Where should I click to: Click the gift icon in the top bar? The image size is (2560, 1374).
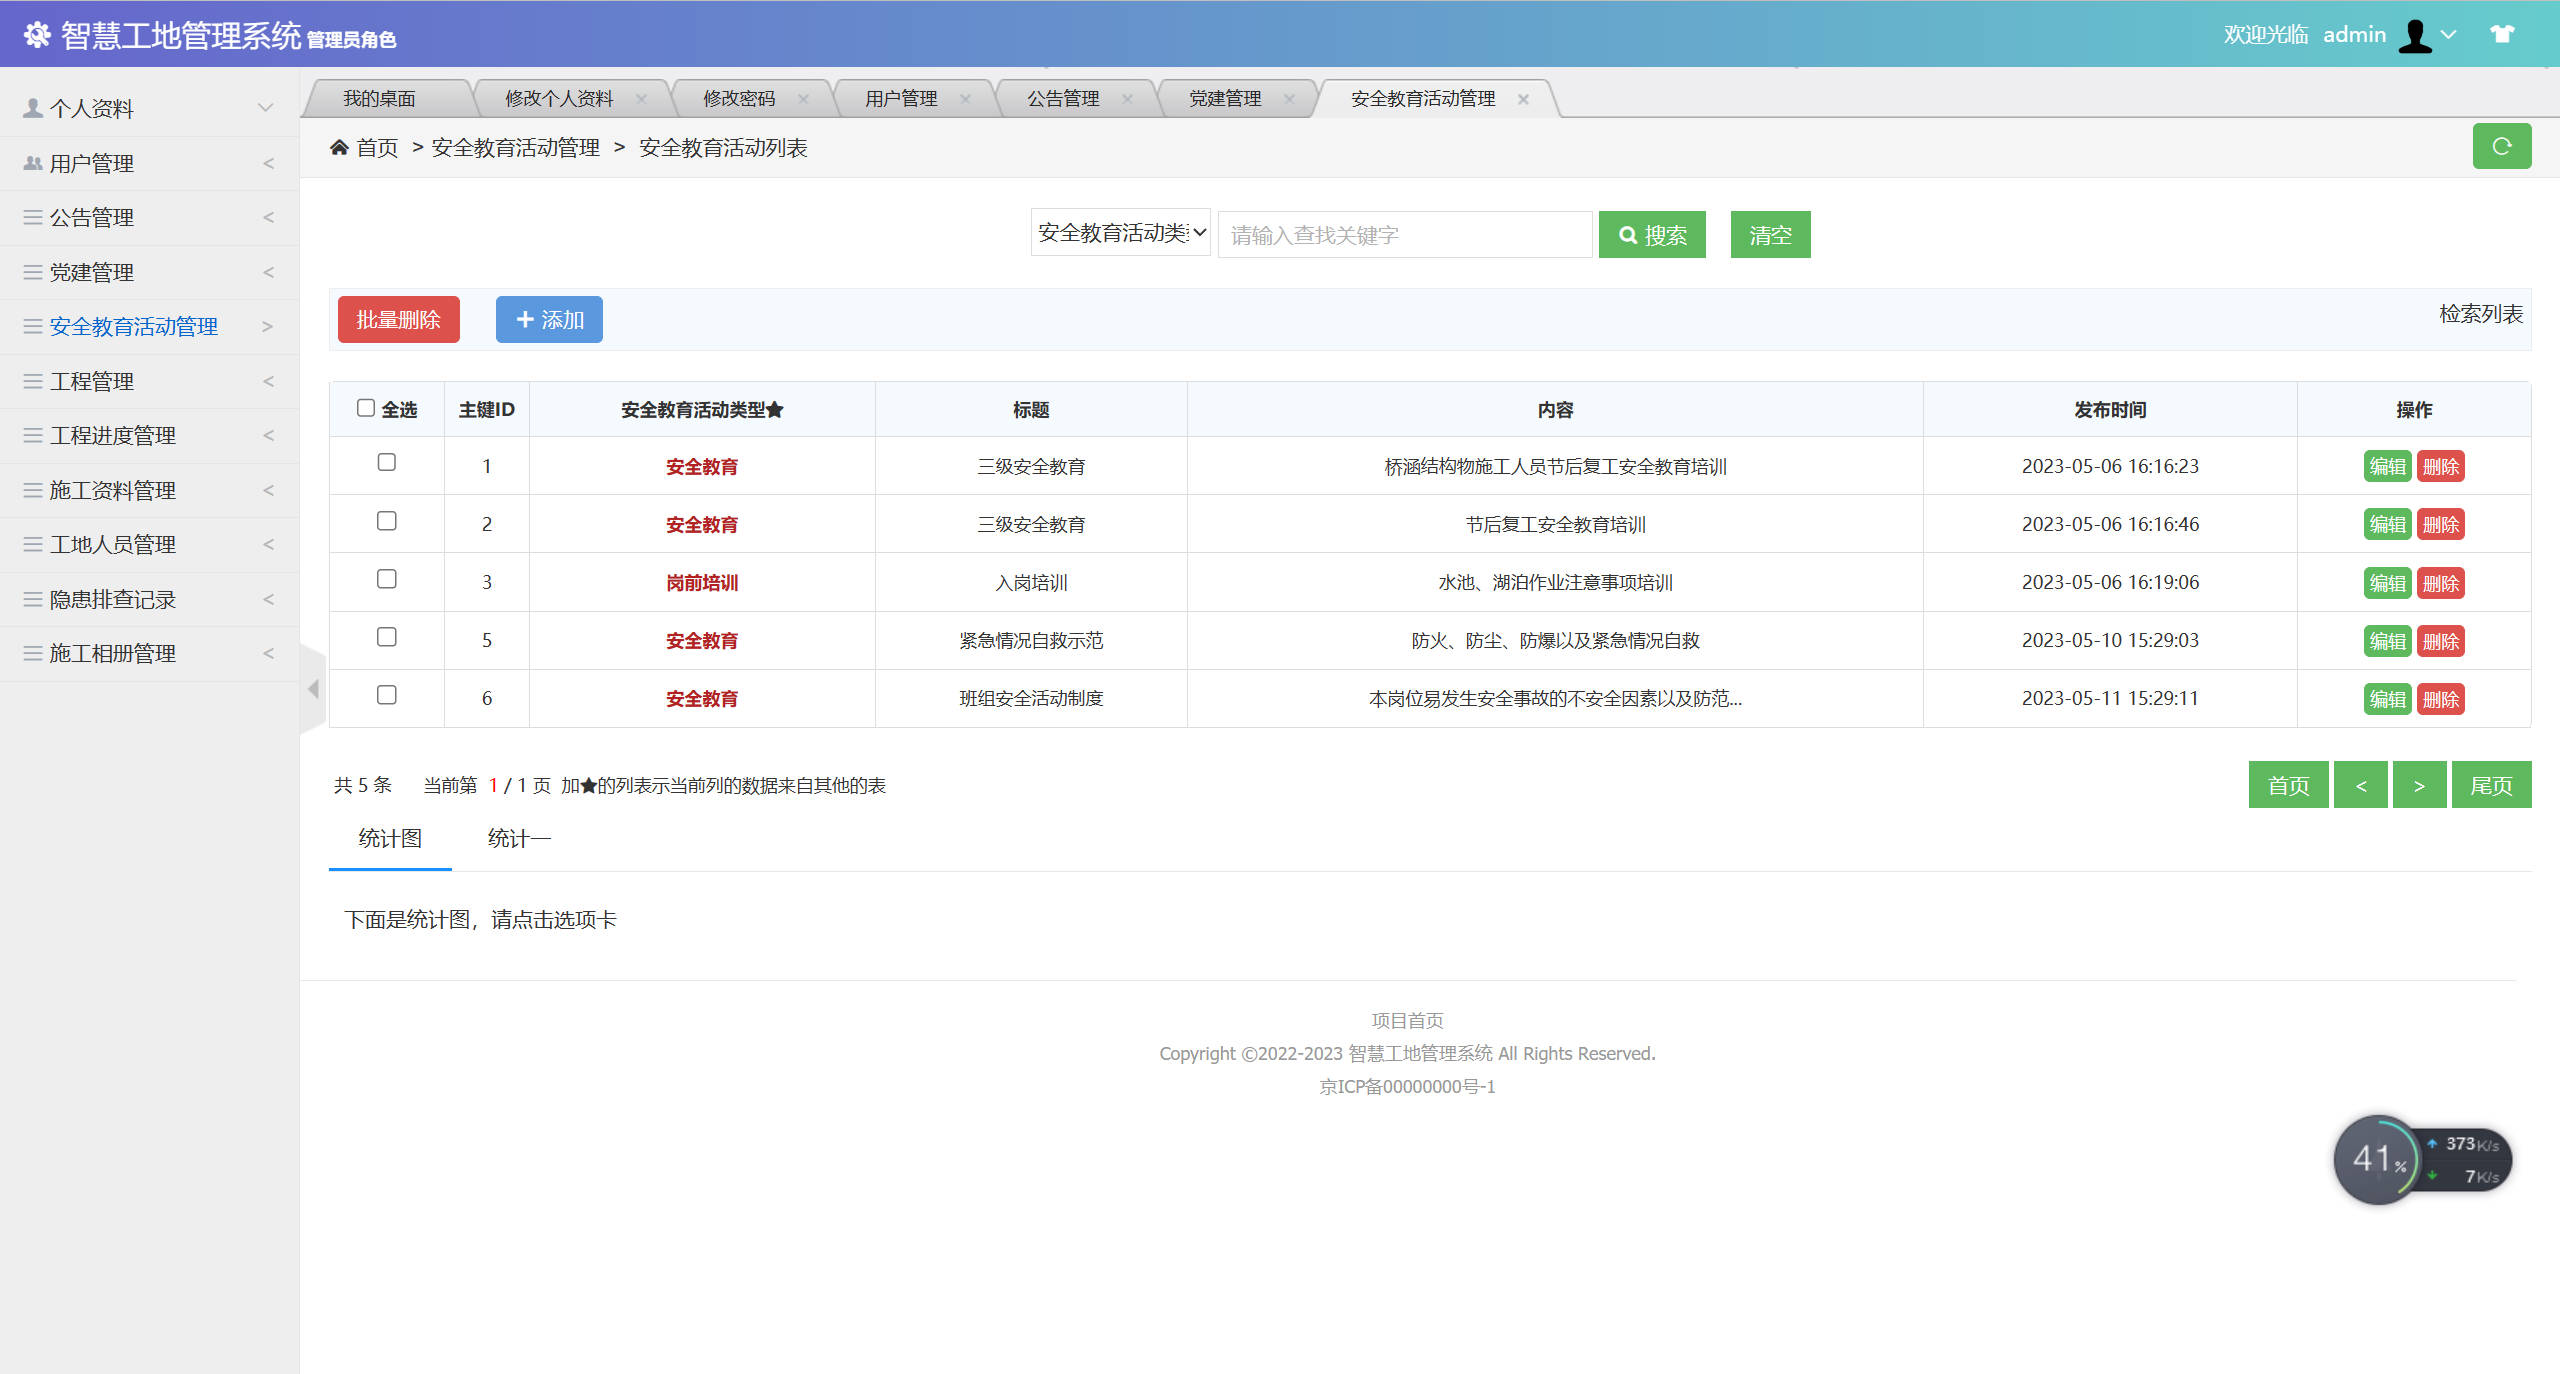pyautogui.click(x=2503, y=33)
